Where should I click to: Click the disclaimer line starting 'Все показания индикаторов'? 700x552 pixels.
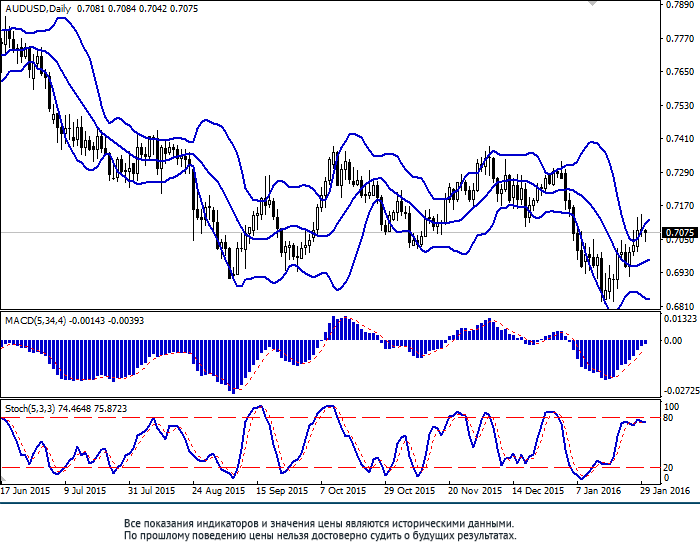coord(319,523)
